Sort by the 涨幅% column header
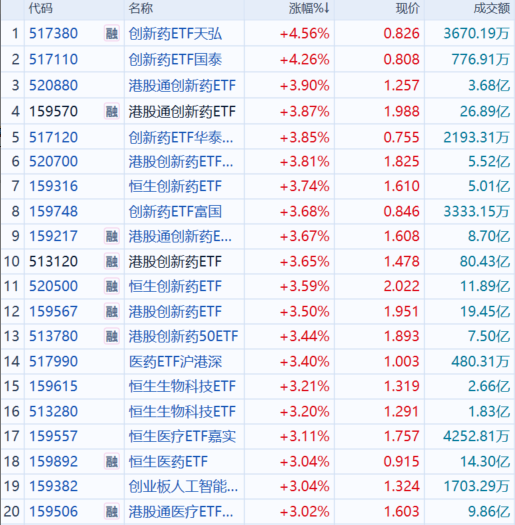The width and height of the screenshot is (515, 525). (x=309, y=8)
